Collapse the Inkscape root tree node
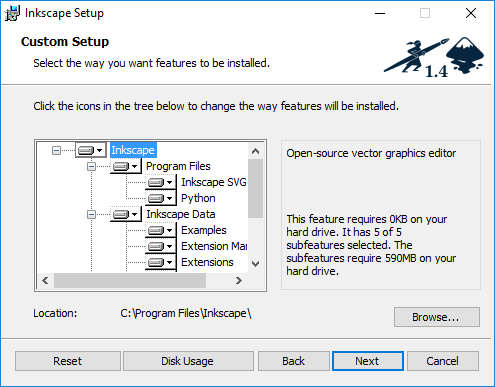Image resolution: width=495 pixels, height=387 pixels. 56,151
